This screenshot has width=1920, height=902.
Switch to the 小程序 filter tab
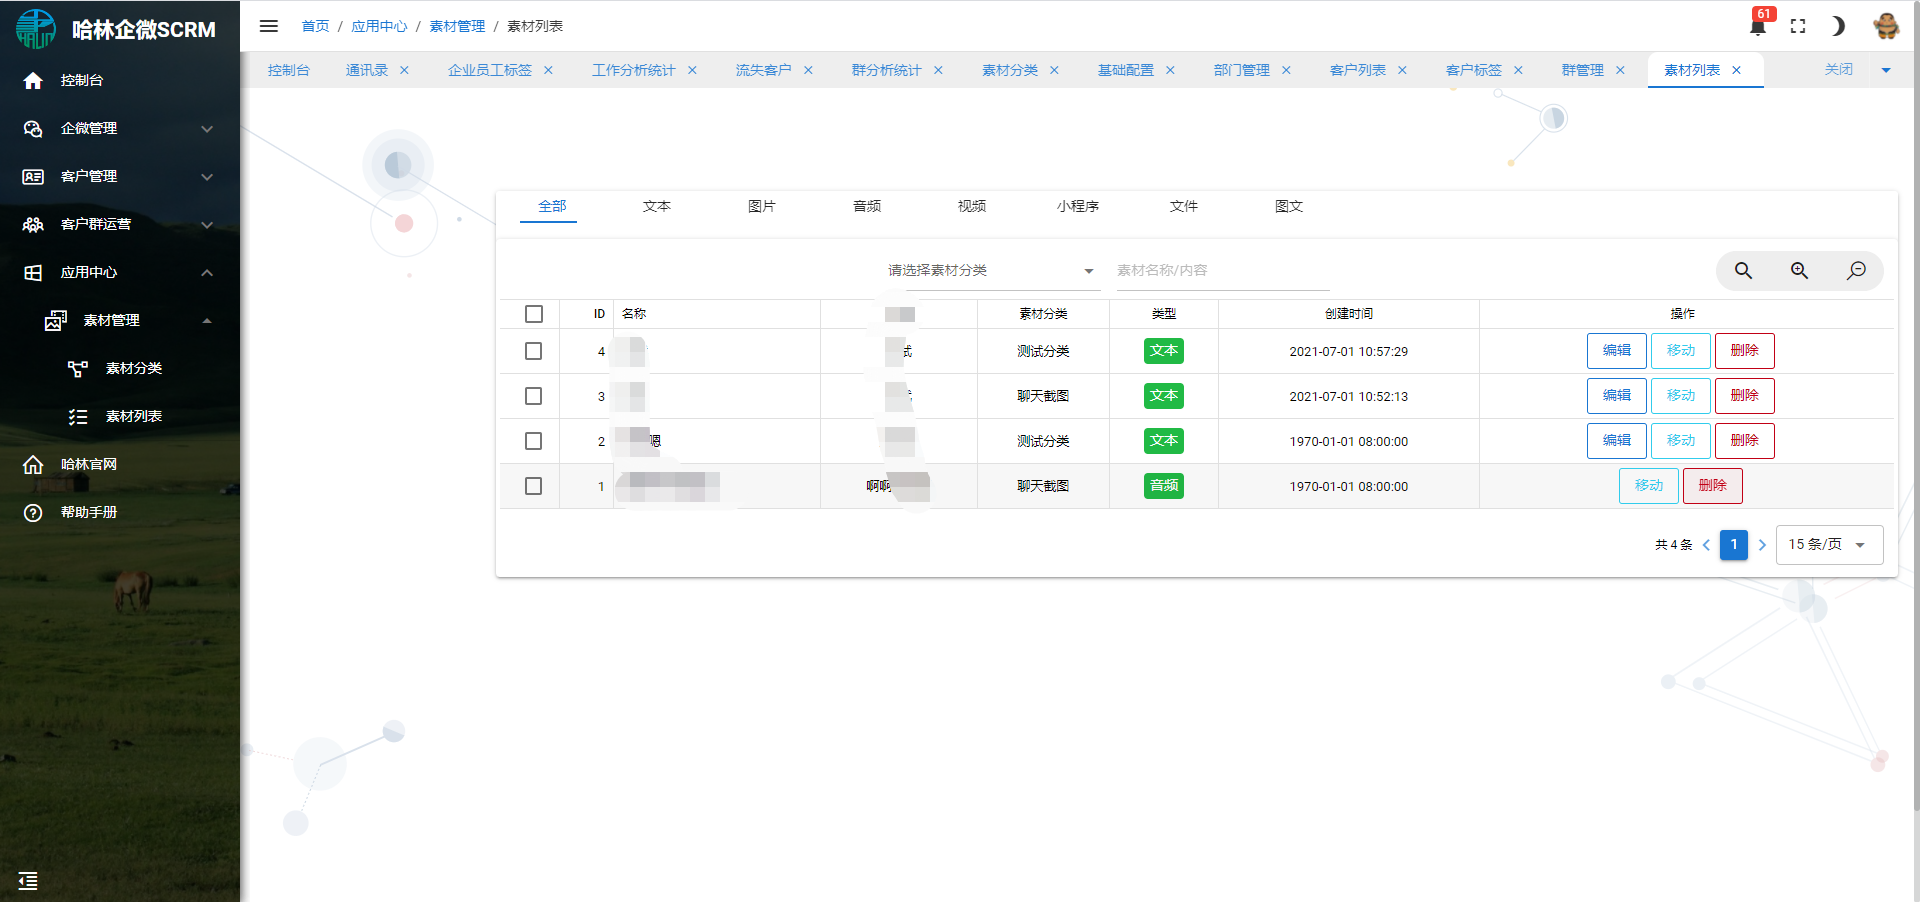[x=1078, y=206]
